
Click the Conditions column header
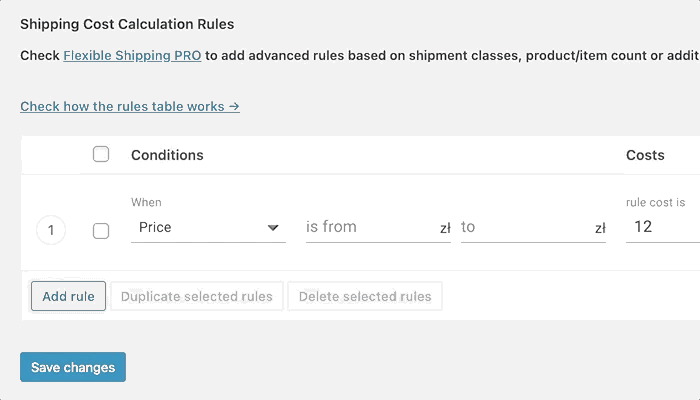click(x=167, y=155)
